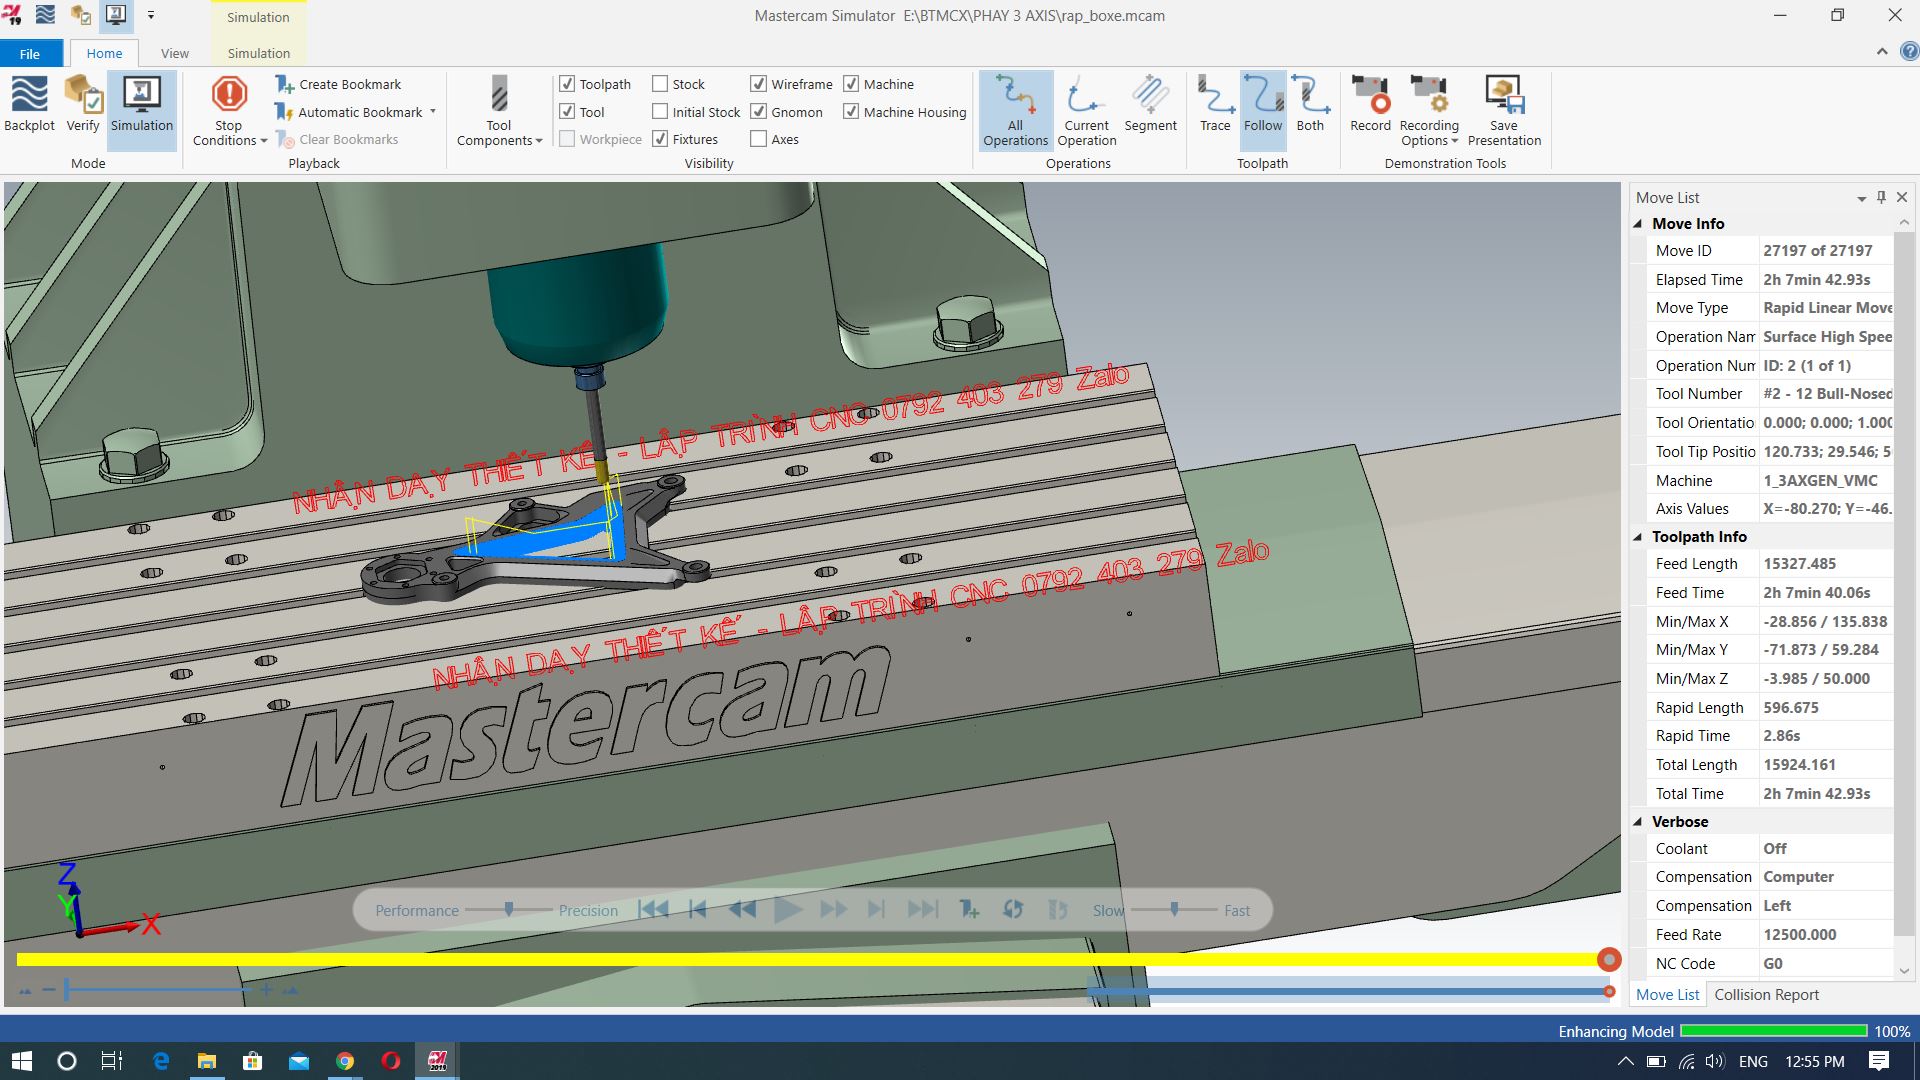1920x1080 pixels.
Task: Enable the Stock visibility checkbox
Action: click(x=660, y=84)
